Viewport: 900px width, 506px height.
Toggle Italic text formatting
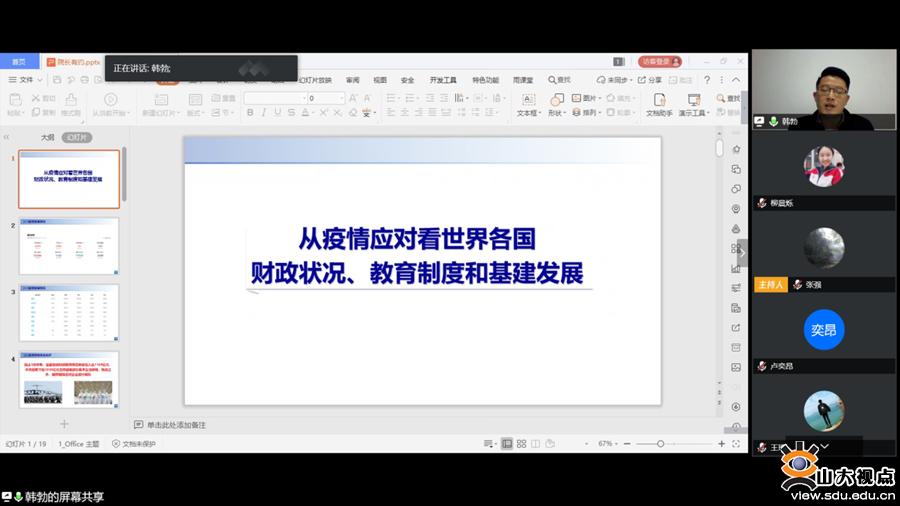tap(264, 113)
